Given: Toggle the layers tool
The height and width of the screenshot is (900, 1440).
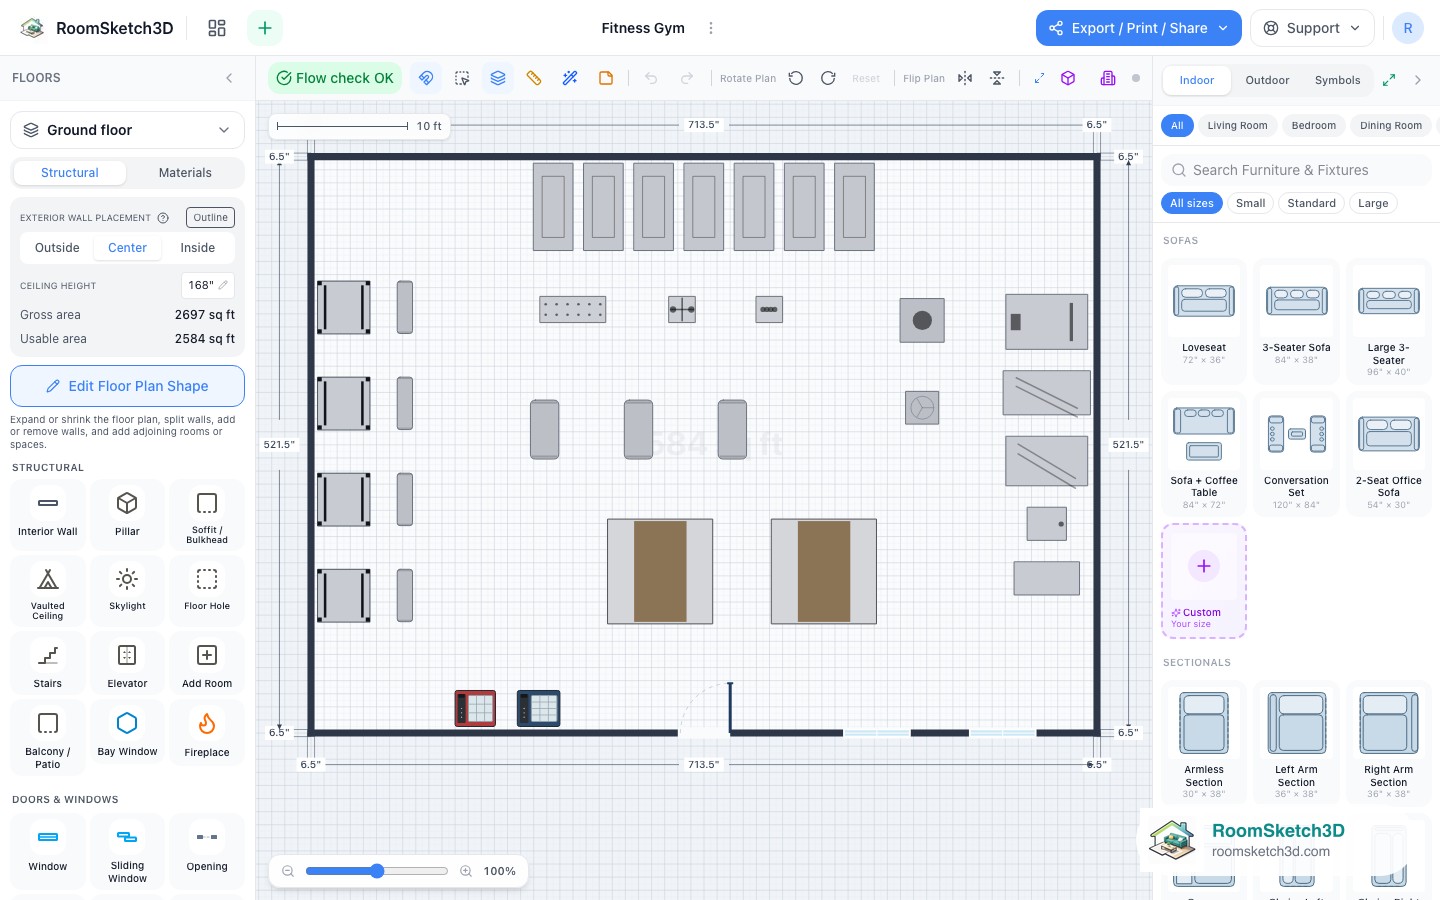Looking at the screenshot, I should 498,78.
